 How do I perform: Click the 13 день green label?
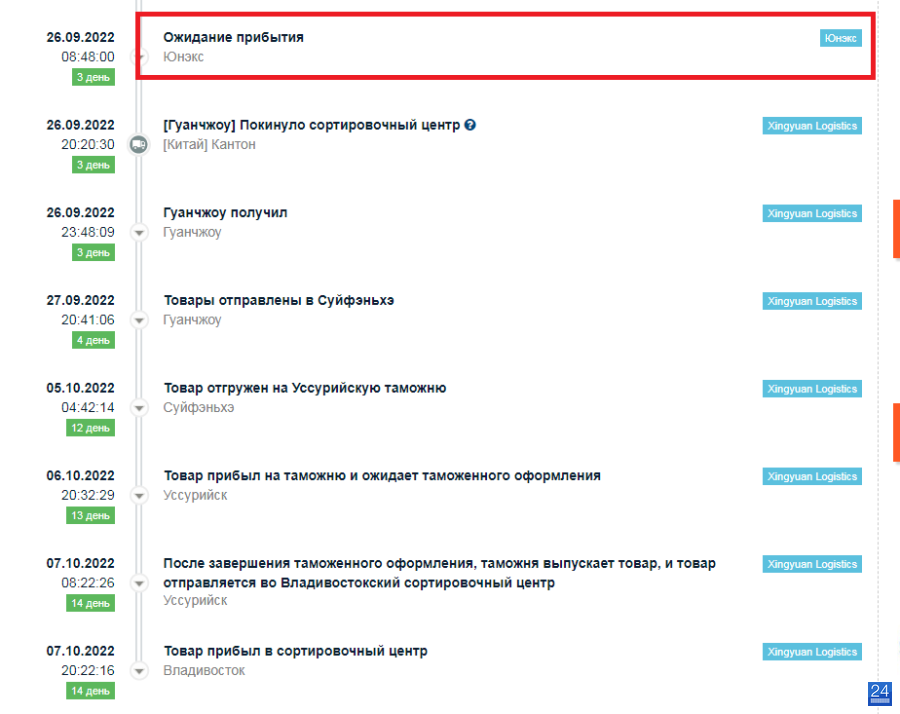(x=90, y=515)
